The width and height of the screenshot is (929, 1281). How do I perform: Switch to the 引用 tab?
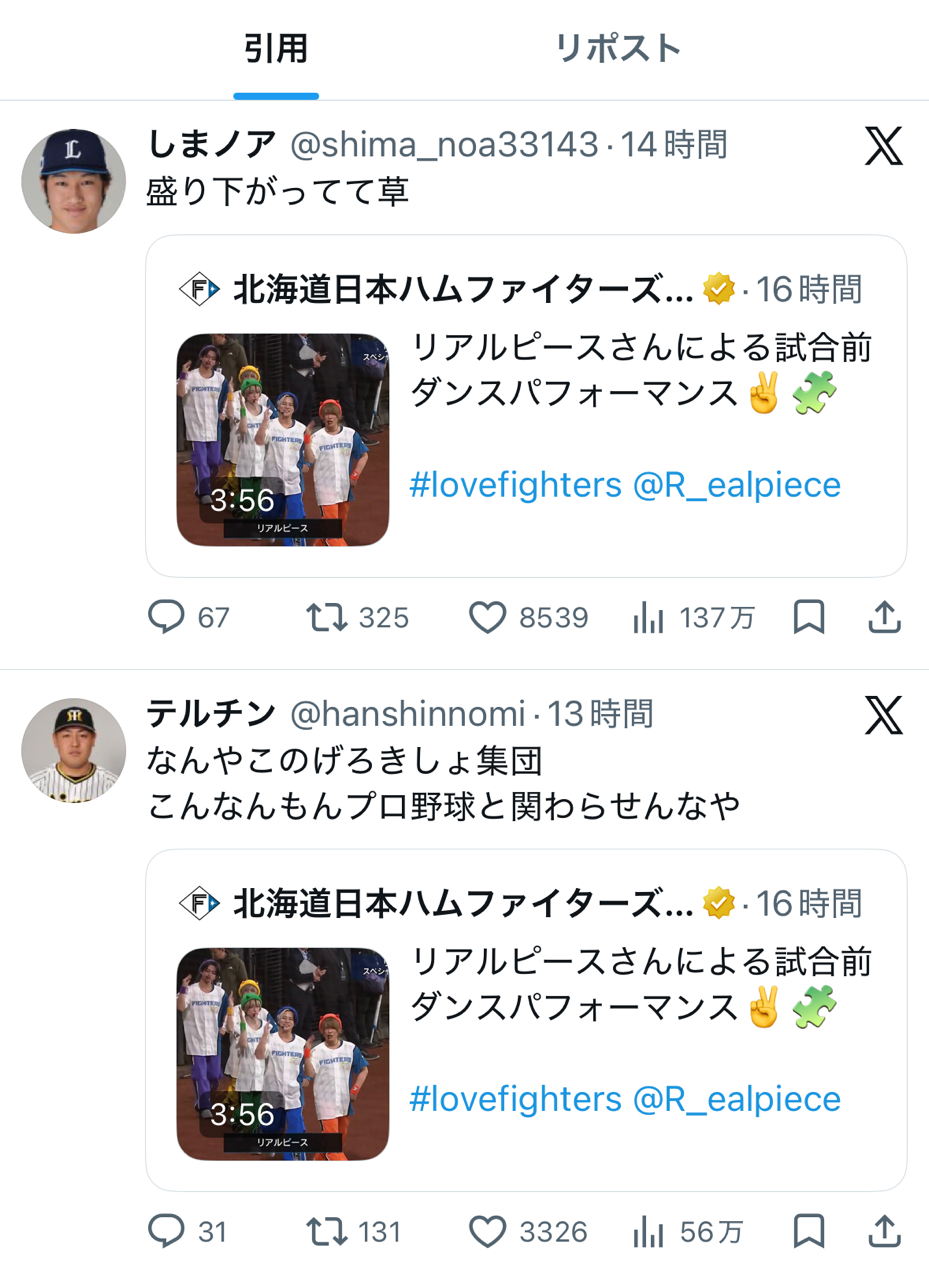click(276, 48)
